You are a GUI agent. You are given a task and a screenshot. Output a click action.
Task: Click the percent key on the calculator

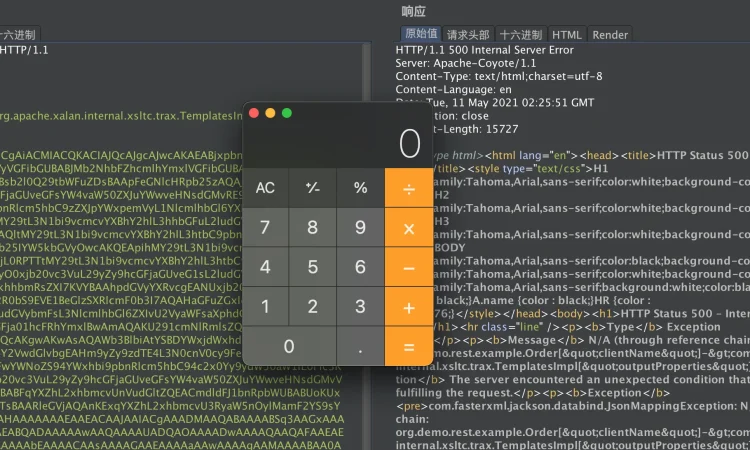pyautogui.click(x=361, y=187)
